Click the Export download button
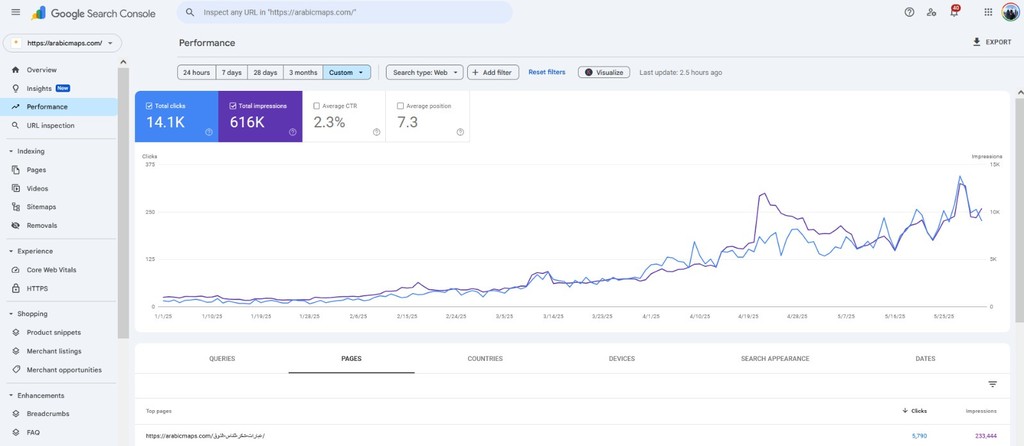The width and height of the screenshot is (1024, 446). click(991, 42)
